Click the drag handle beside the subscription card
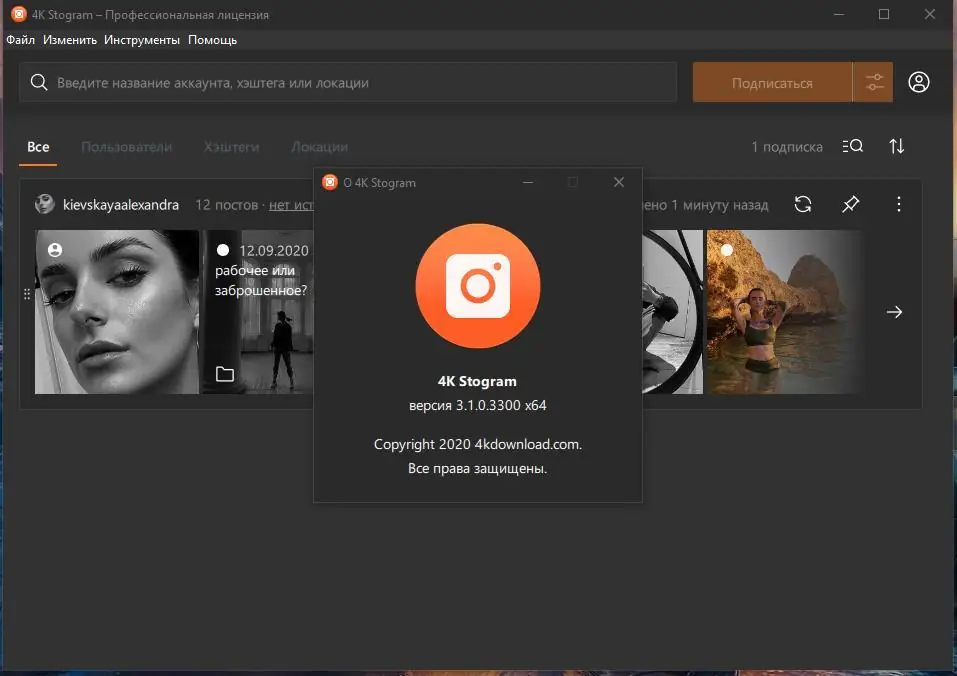The image size is (957, 676). pos(24,294)
